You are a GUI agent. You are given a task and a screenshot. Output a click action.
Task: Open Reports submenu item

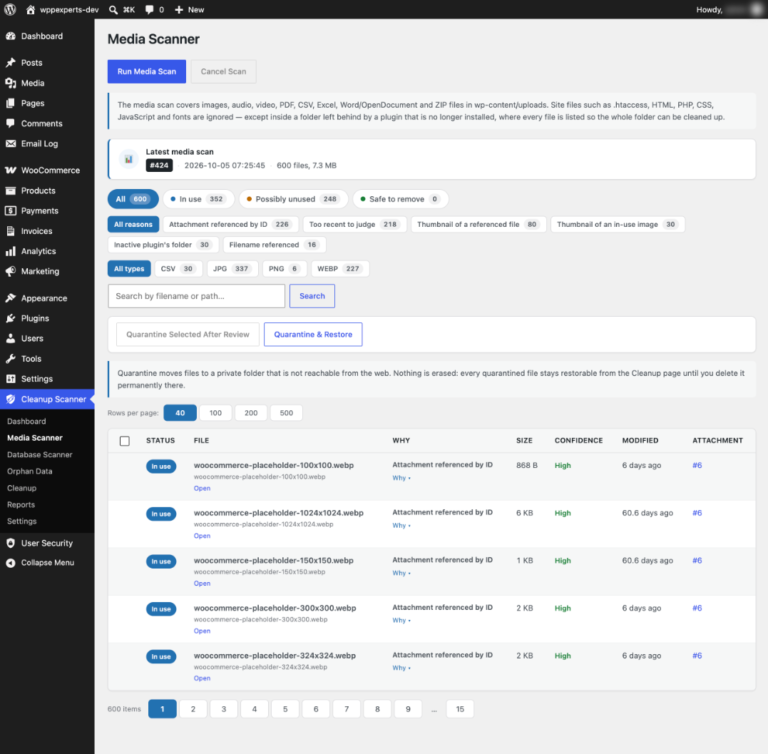pyautogui.click(x=21, y=505)
